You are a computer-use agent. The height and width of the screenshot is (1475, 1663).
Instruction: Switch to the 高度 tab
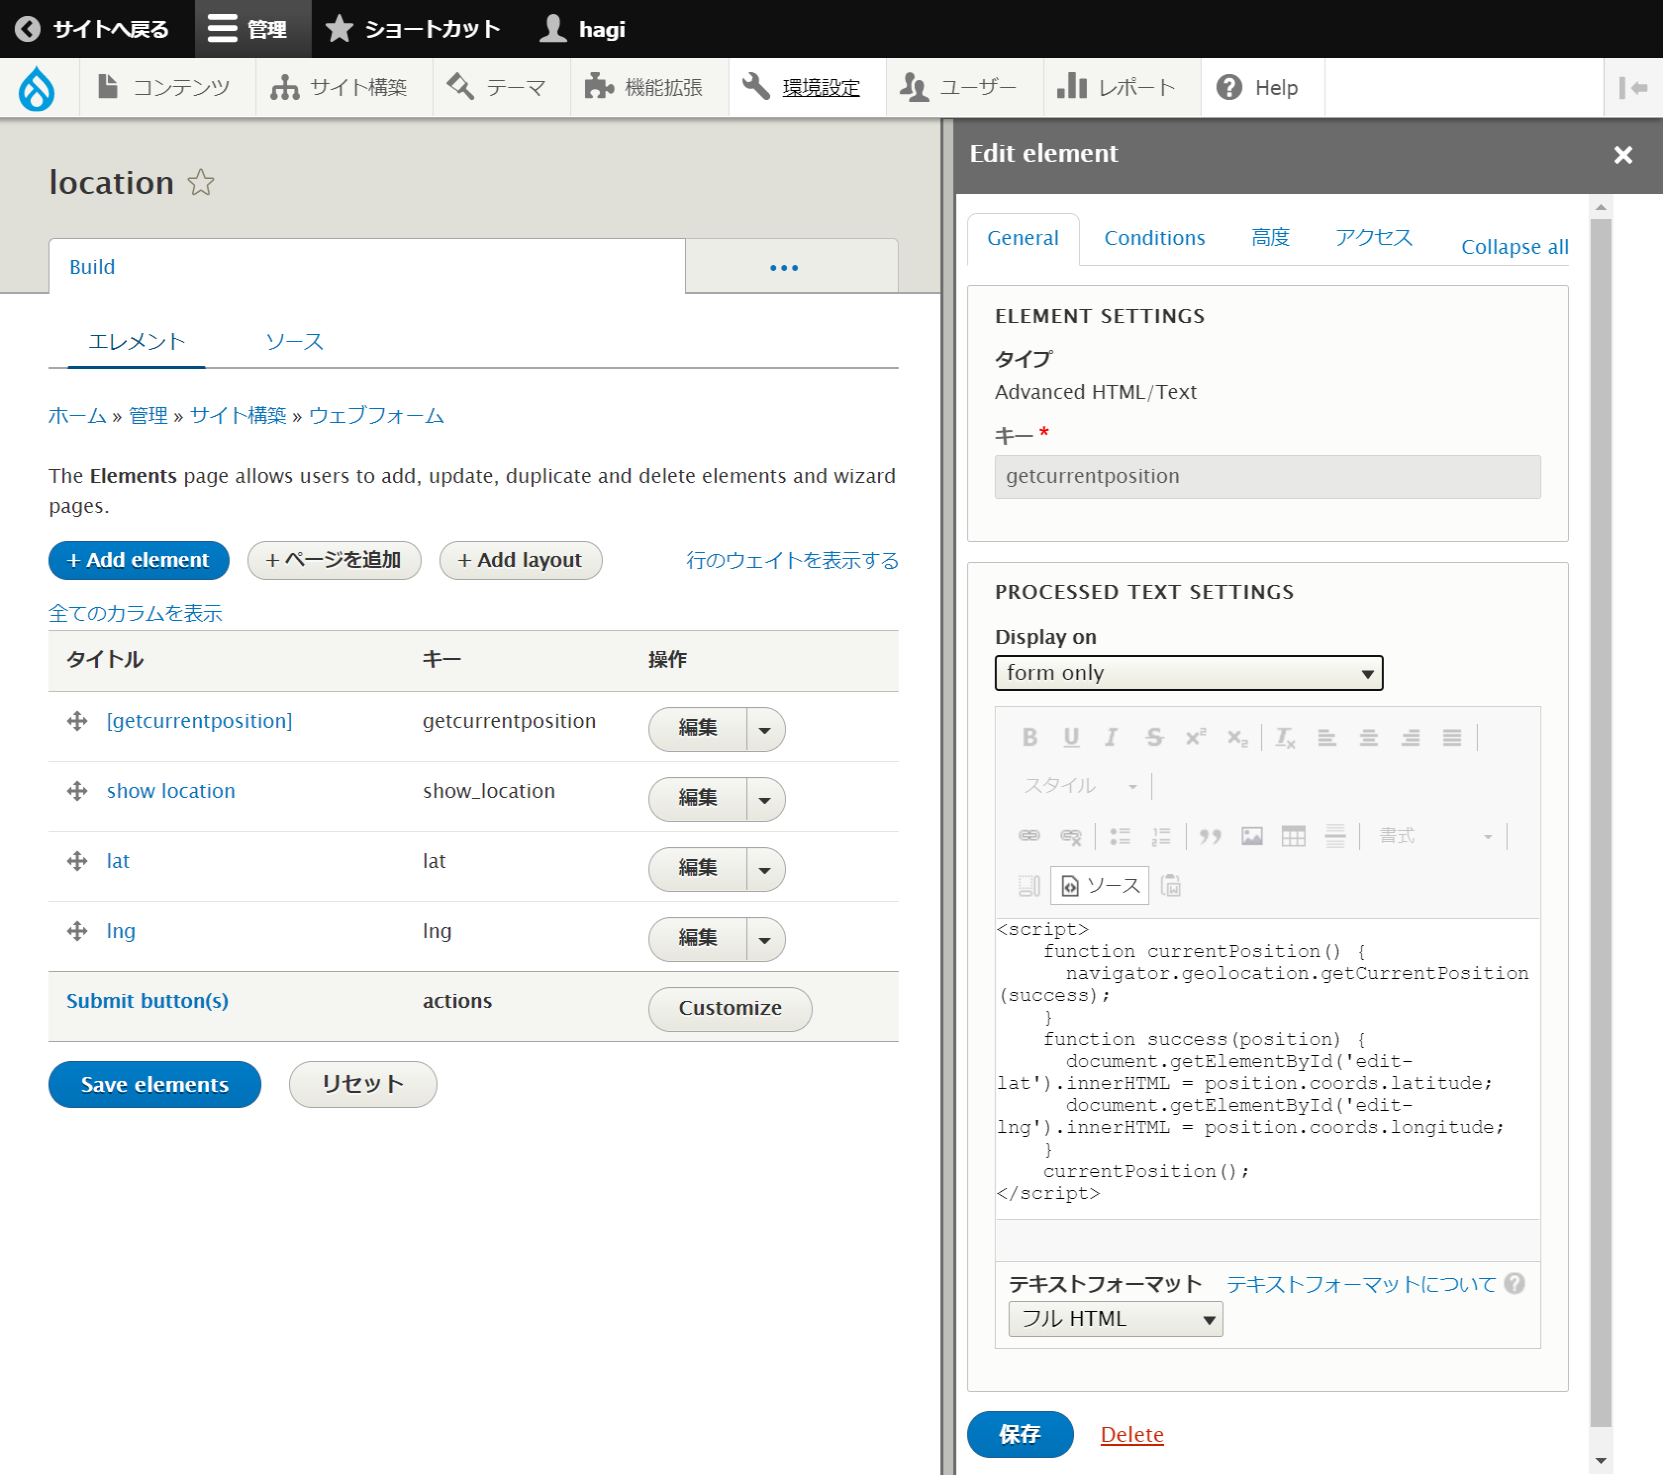click(1271, 238)
